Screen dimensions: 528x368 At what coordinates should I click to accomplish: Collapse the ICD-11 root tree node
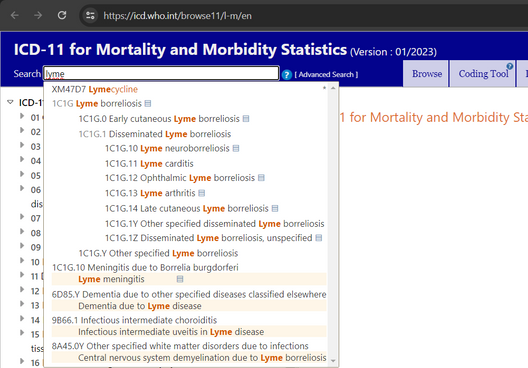tap(10, 102)
